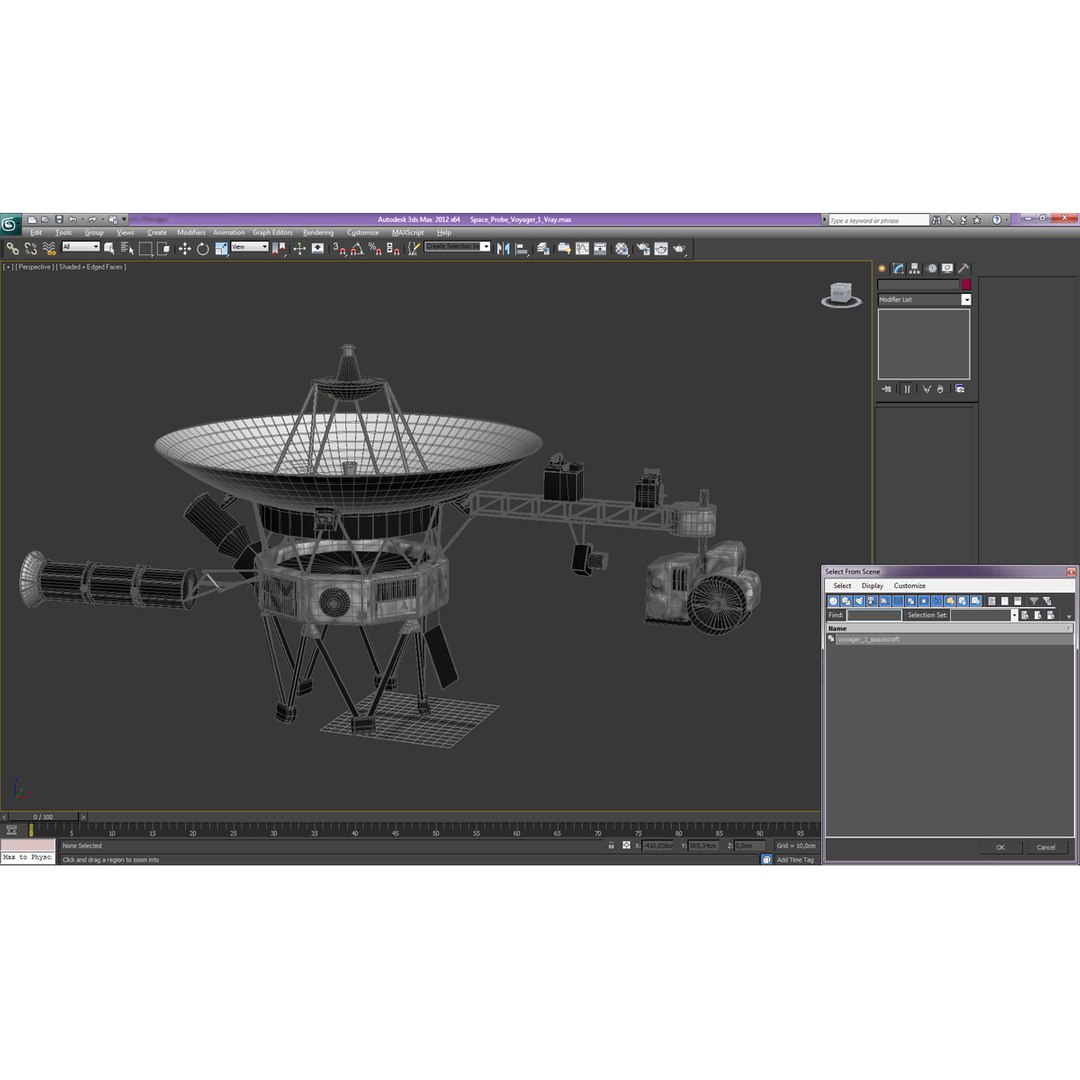Click the 3ds Max application button
The width and height of the screenshot is (1080, 1080).
pyautogui.click(x=10, y=224)
